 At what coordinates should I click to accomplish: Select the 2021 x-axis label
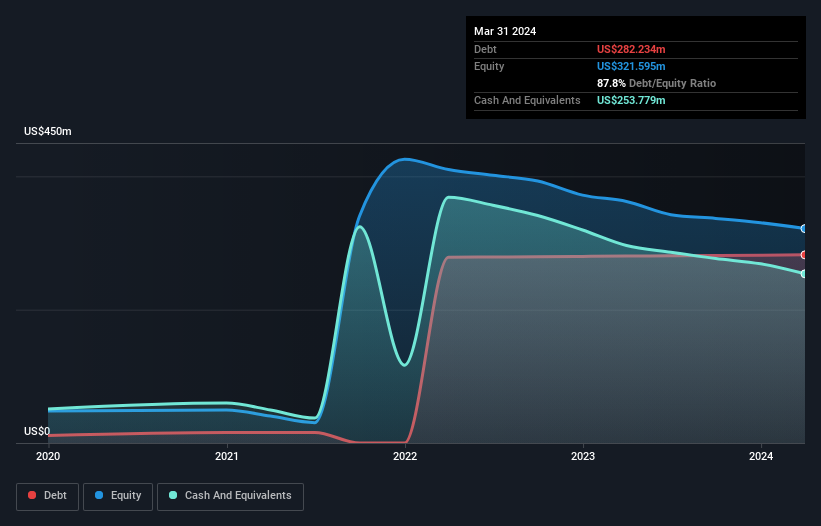pos(227,456)
